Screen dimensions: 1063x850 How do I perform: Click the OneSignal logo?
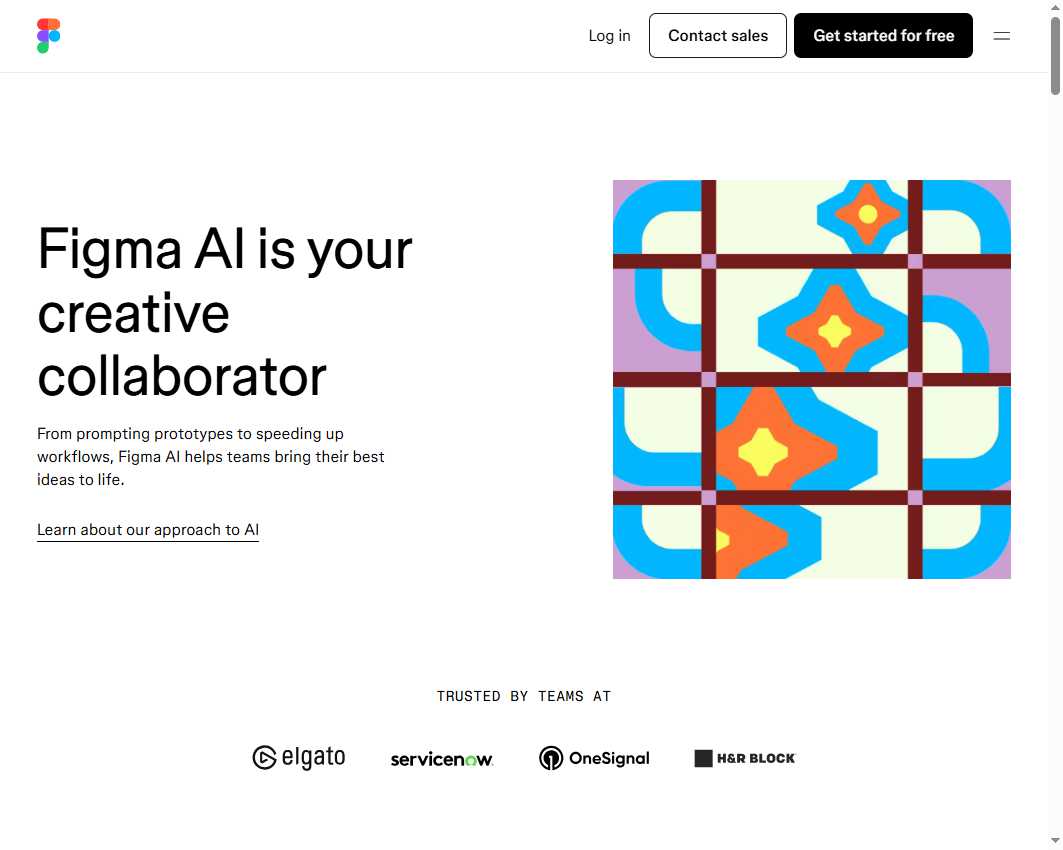point(594,758)
